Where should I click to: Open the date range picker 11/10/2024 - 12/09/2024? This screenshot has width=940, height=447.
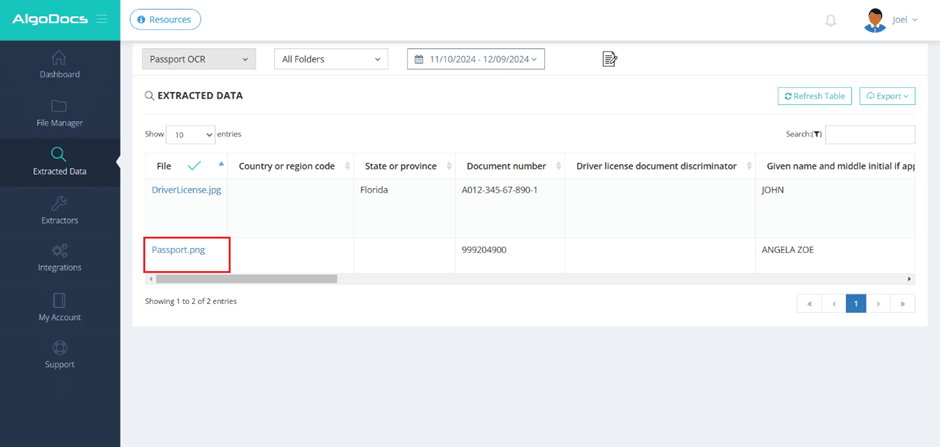[x=476, y=60]
